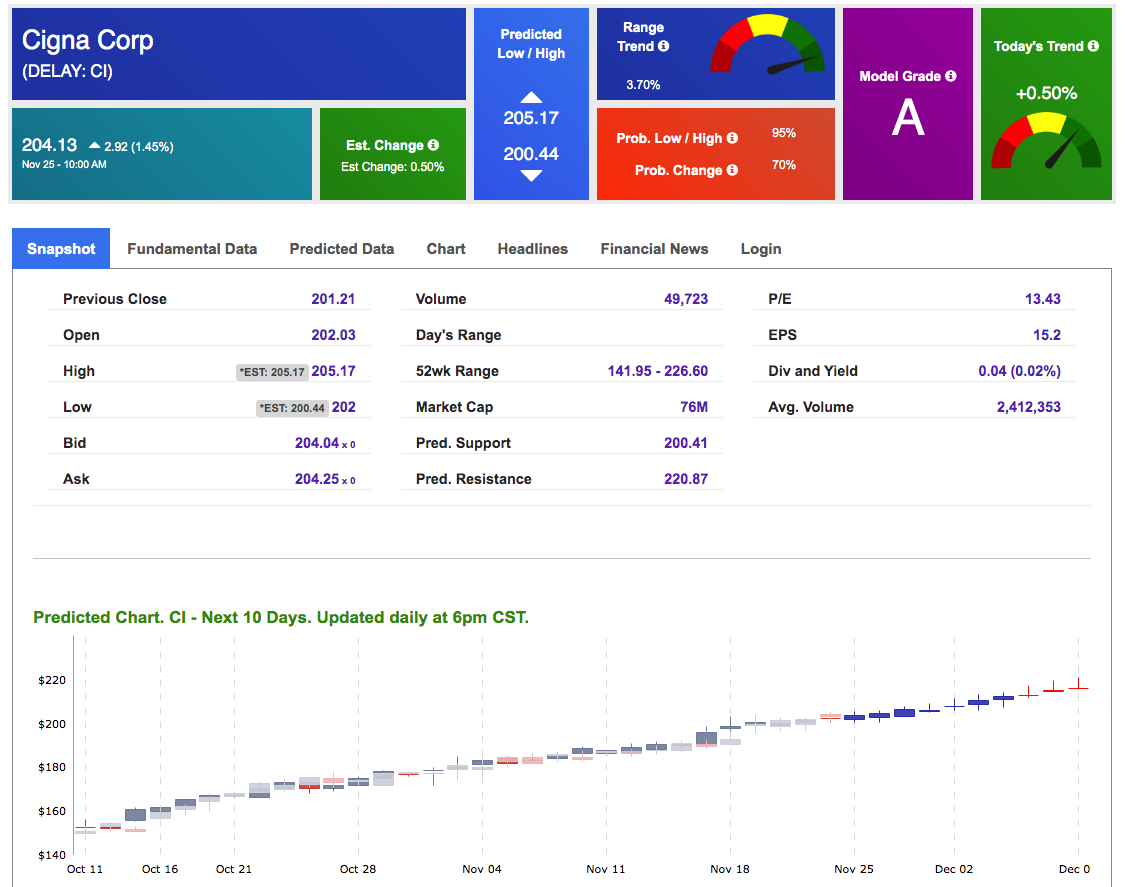Click the *EST: 200.44 badge in Low row
This screenshot has height=887, width=1125.
click(293, 408)
